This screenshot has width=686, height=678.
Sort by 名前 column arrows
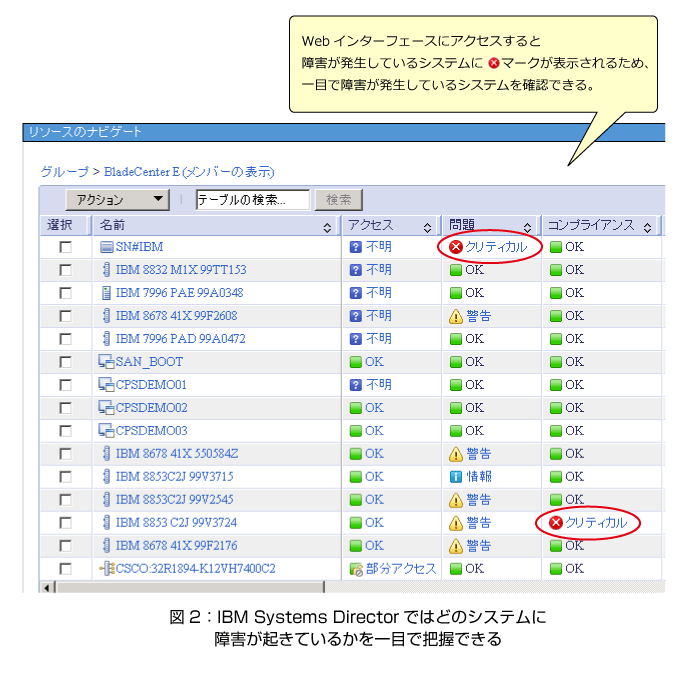point(327,227)
